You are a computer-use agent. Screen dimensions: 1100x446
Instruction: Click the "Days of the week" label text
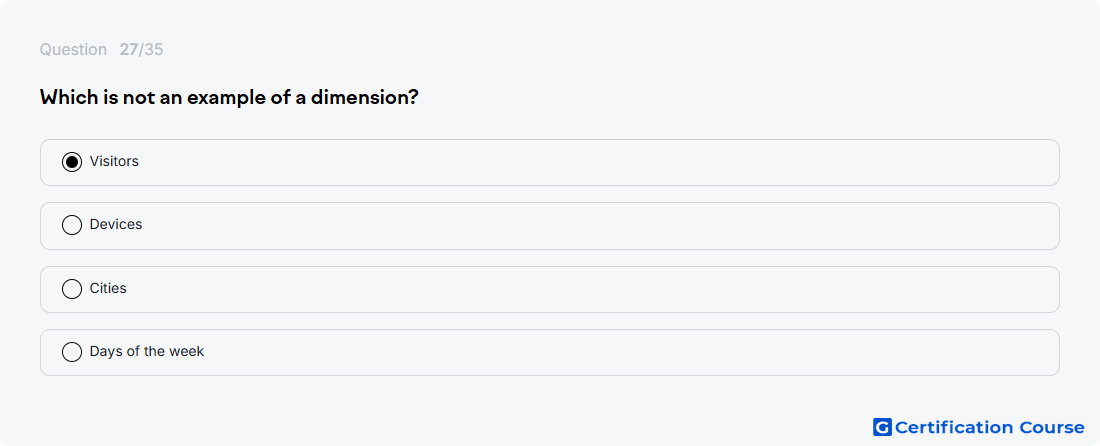coord(147,351)
